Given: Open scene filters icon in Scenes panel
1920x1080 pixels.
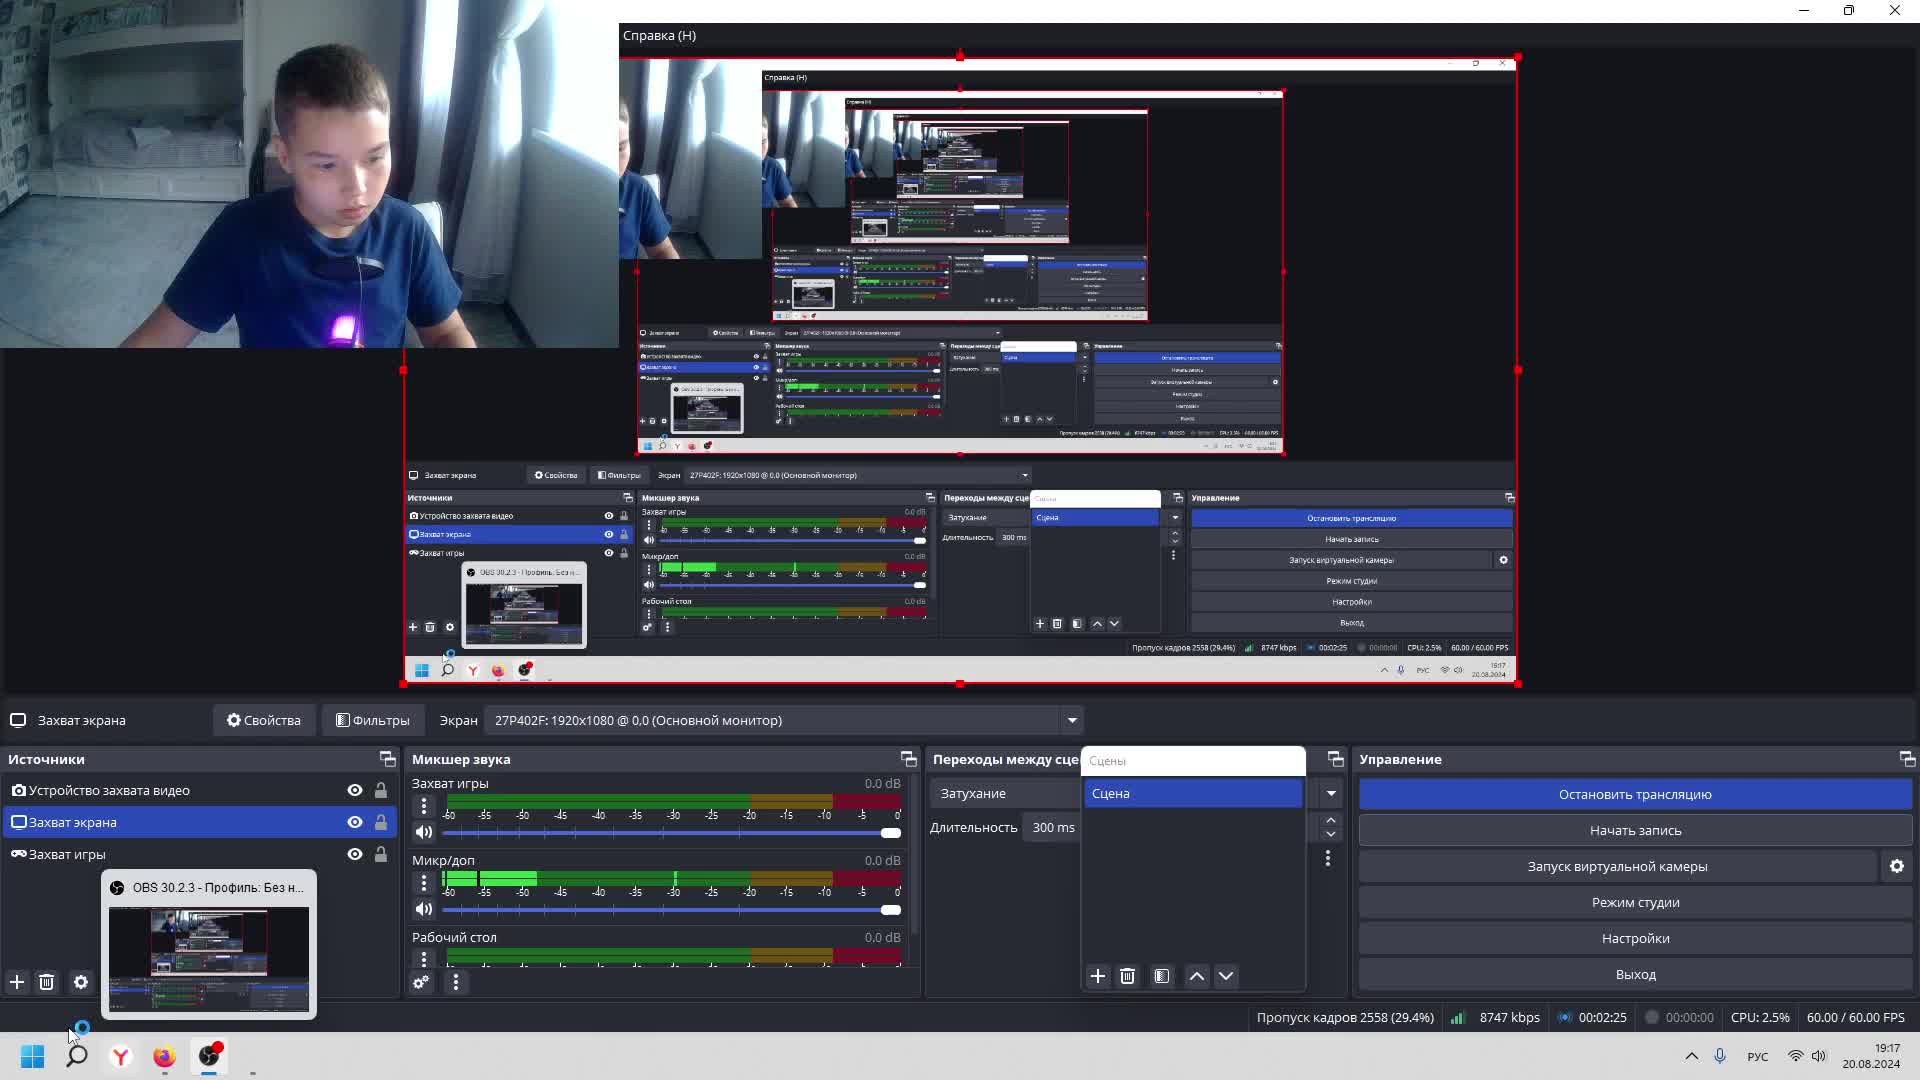Looking at the screenshot, I should pos(1161,976).
